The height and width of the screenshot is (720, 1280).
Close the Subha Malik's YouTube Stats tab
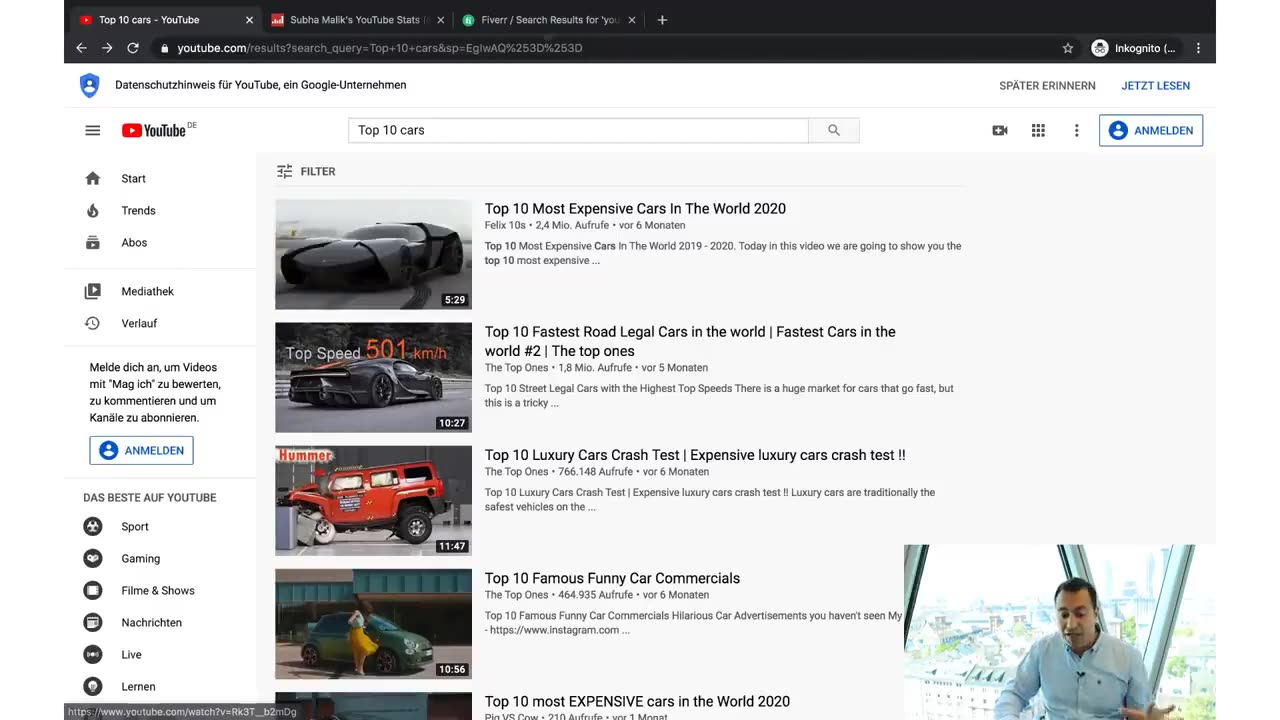point(441,19)
